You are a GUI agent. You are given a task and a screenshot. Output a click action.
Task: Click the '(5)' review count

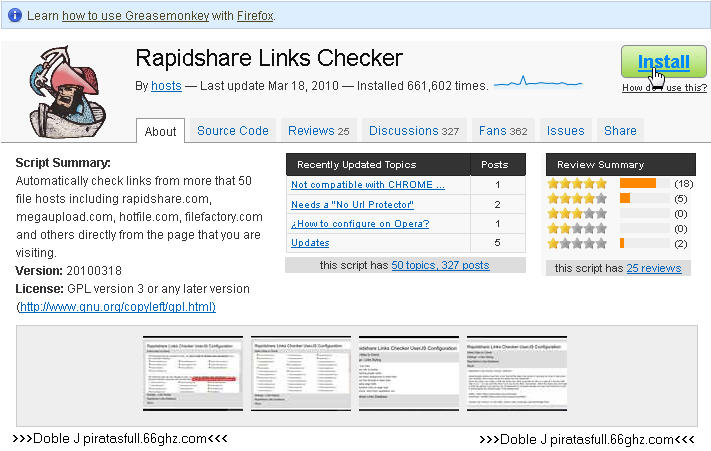coord(681,199)
